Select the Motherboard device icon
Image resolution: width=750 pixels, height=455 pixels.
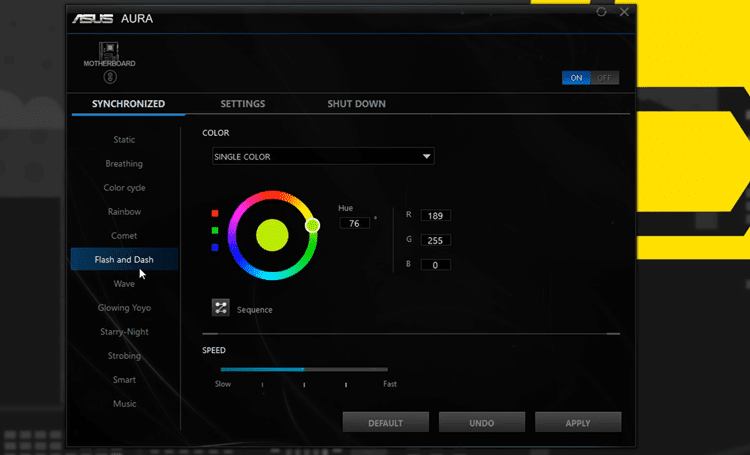point(109,54)
